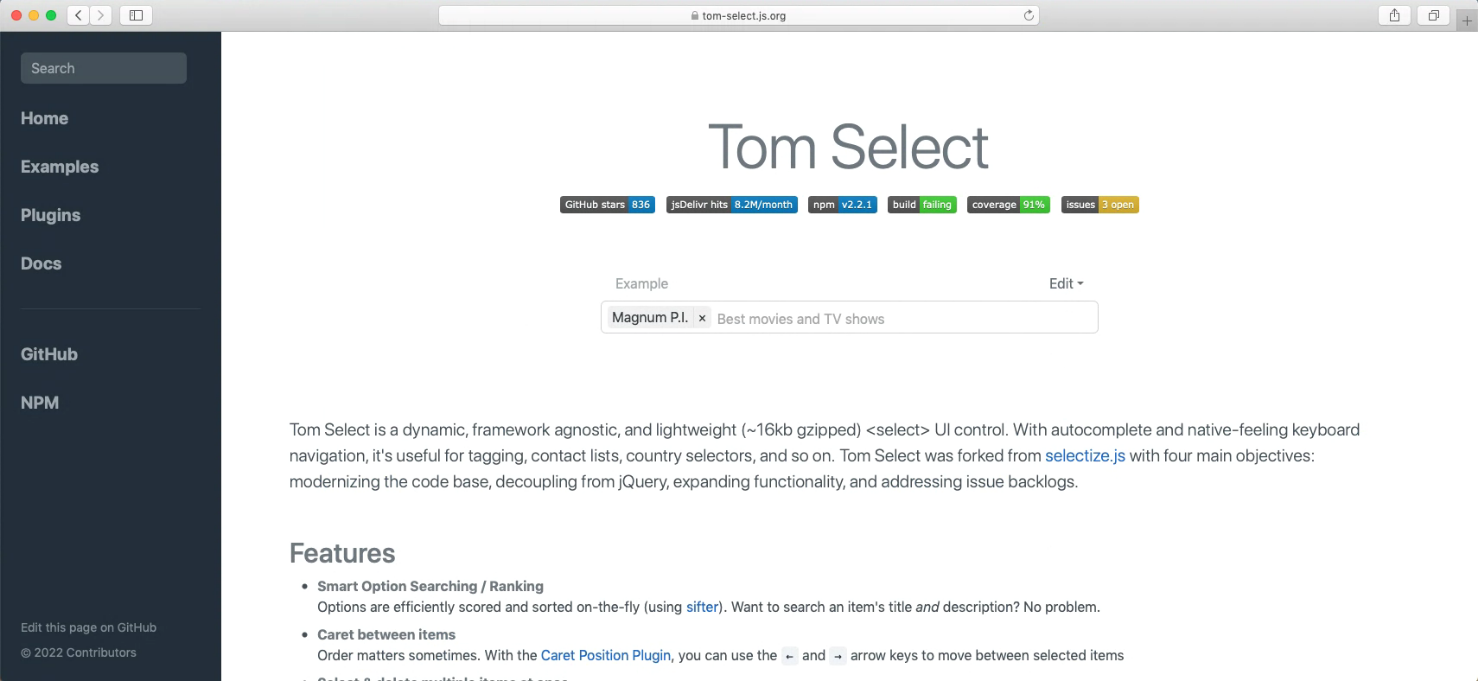Click the sifter link under Features
This screenshot has width=1478, height=681.
click(x=702, y=607)
